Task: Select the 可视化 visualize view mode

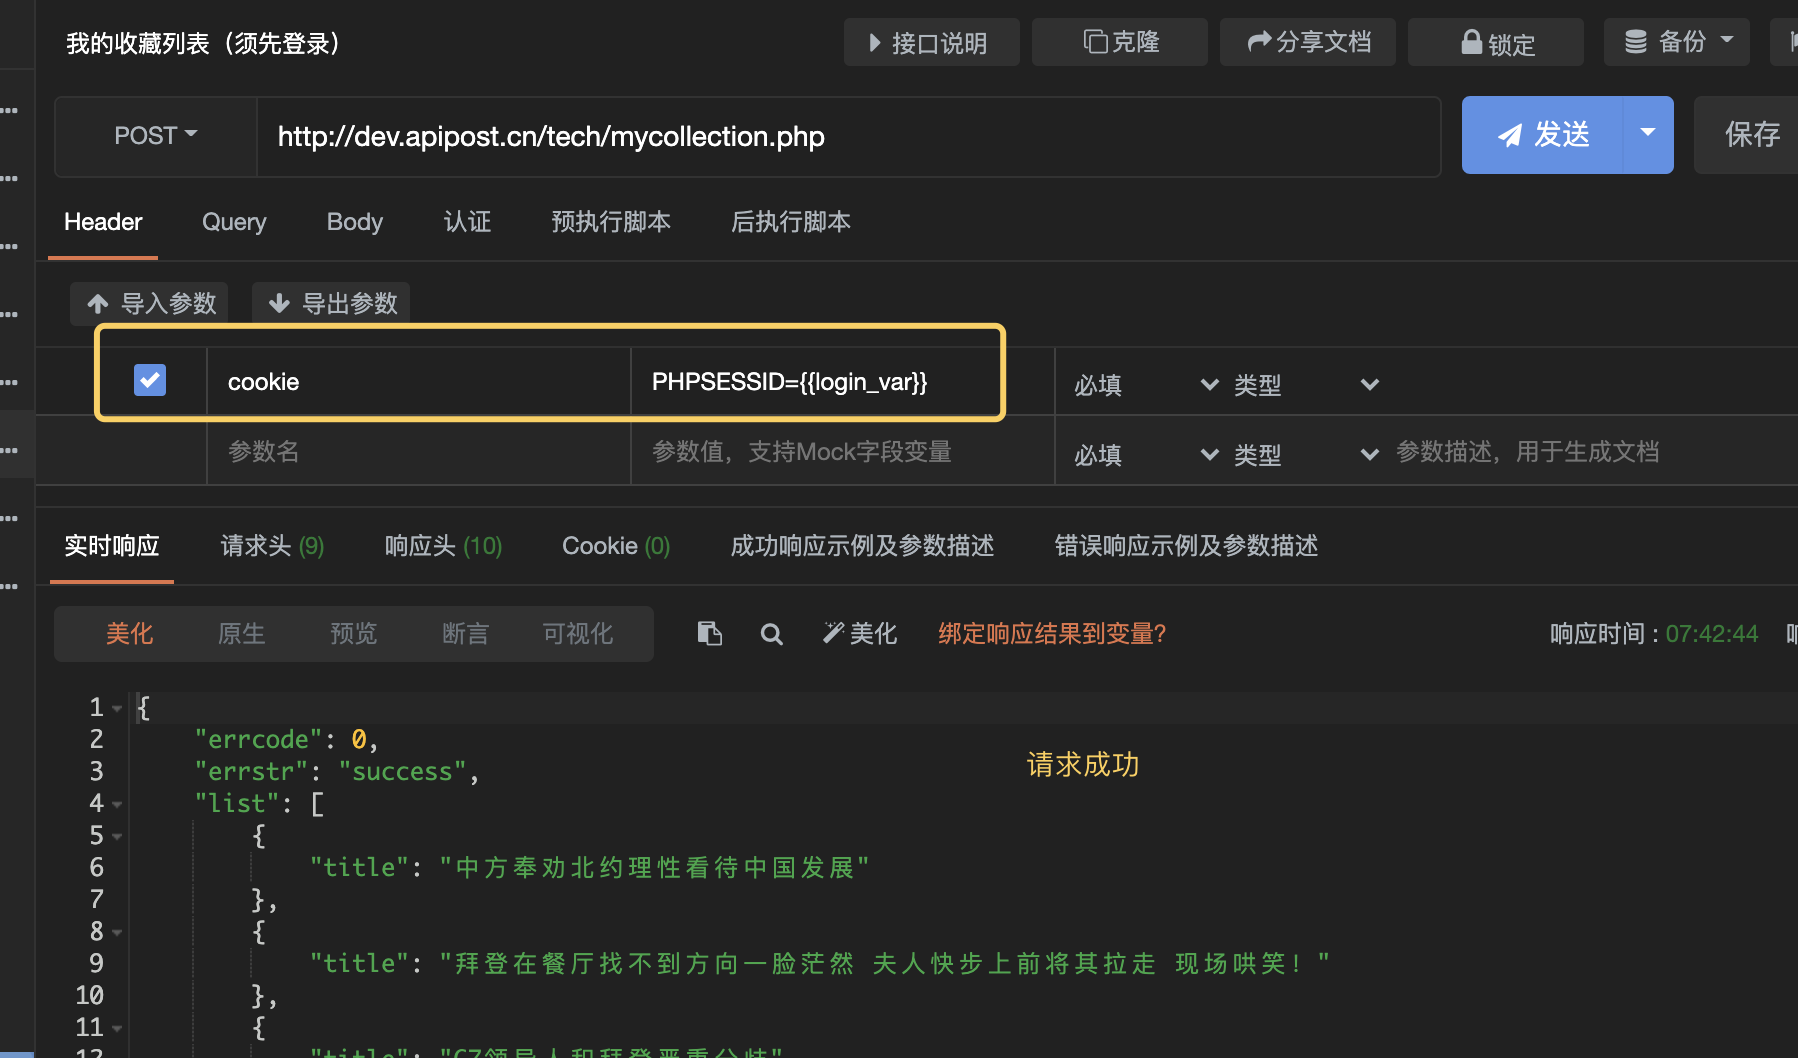Action: [578, 634]
